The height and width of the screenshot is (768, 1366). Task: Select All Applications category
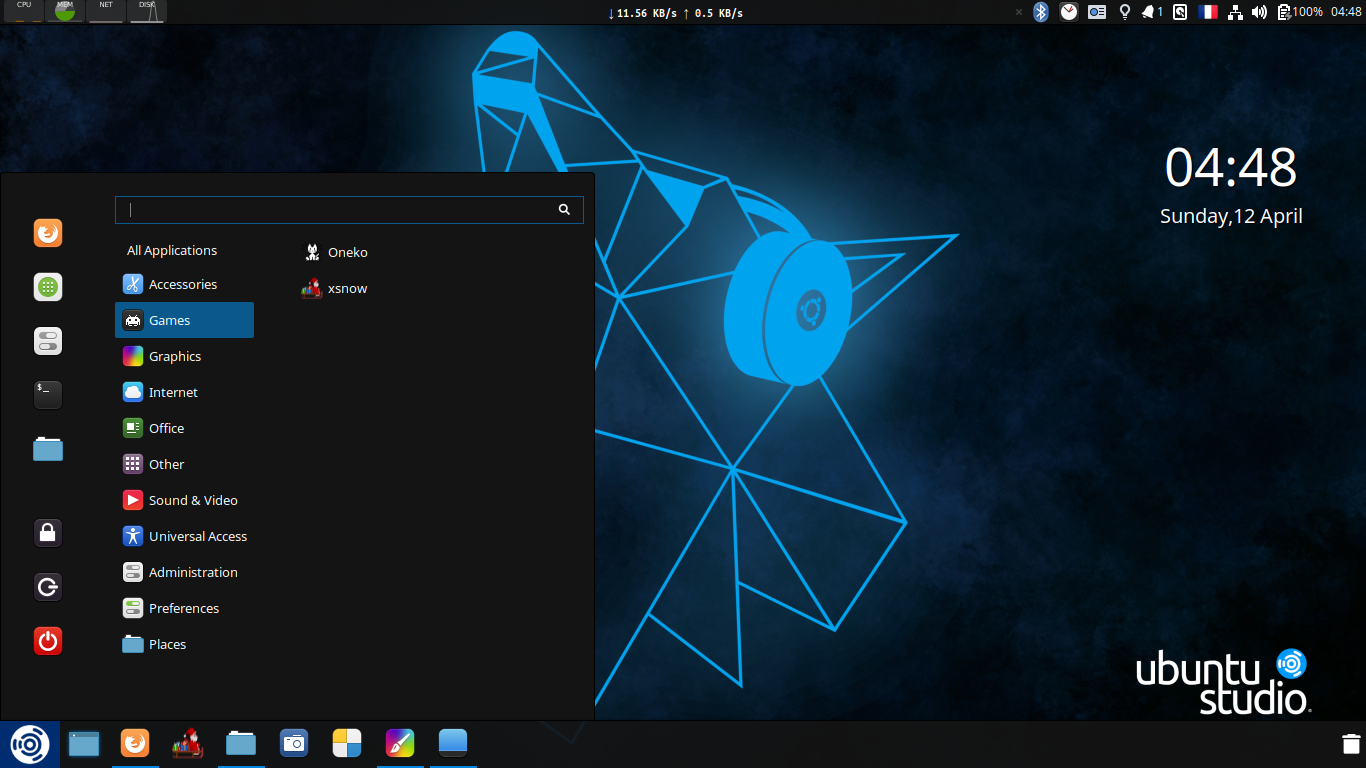pyautogui.click(x=172, y=250)
